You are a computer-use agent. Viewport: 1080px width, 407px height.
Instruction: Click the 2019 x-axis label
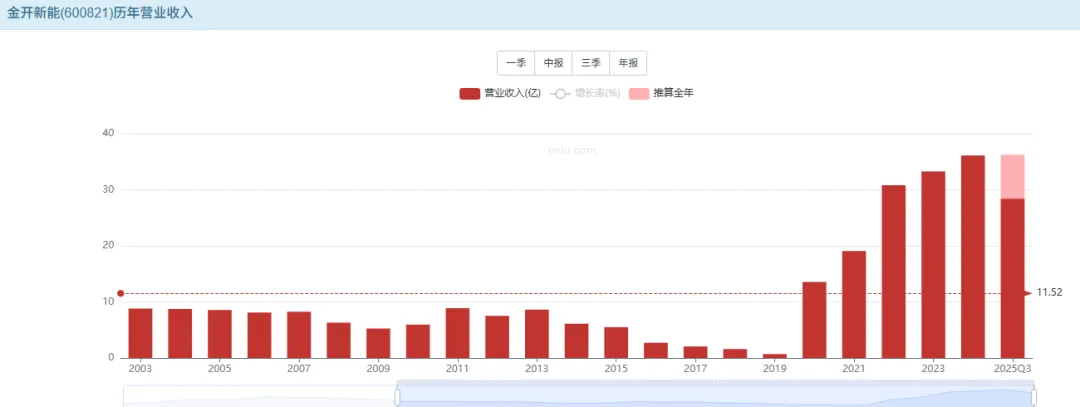pos(775,369)
